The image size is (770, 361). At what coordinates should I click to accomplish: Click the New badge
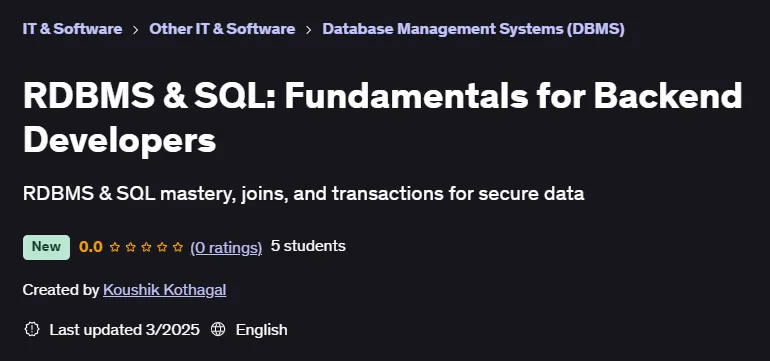pyautogui.click(x=46, y=247)
